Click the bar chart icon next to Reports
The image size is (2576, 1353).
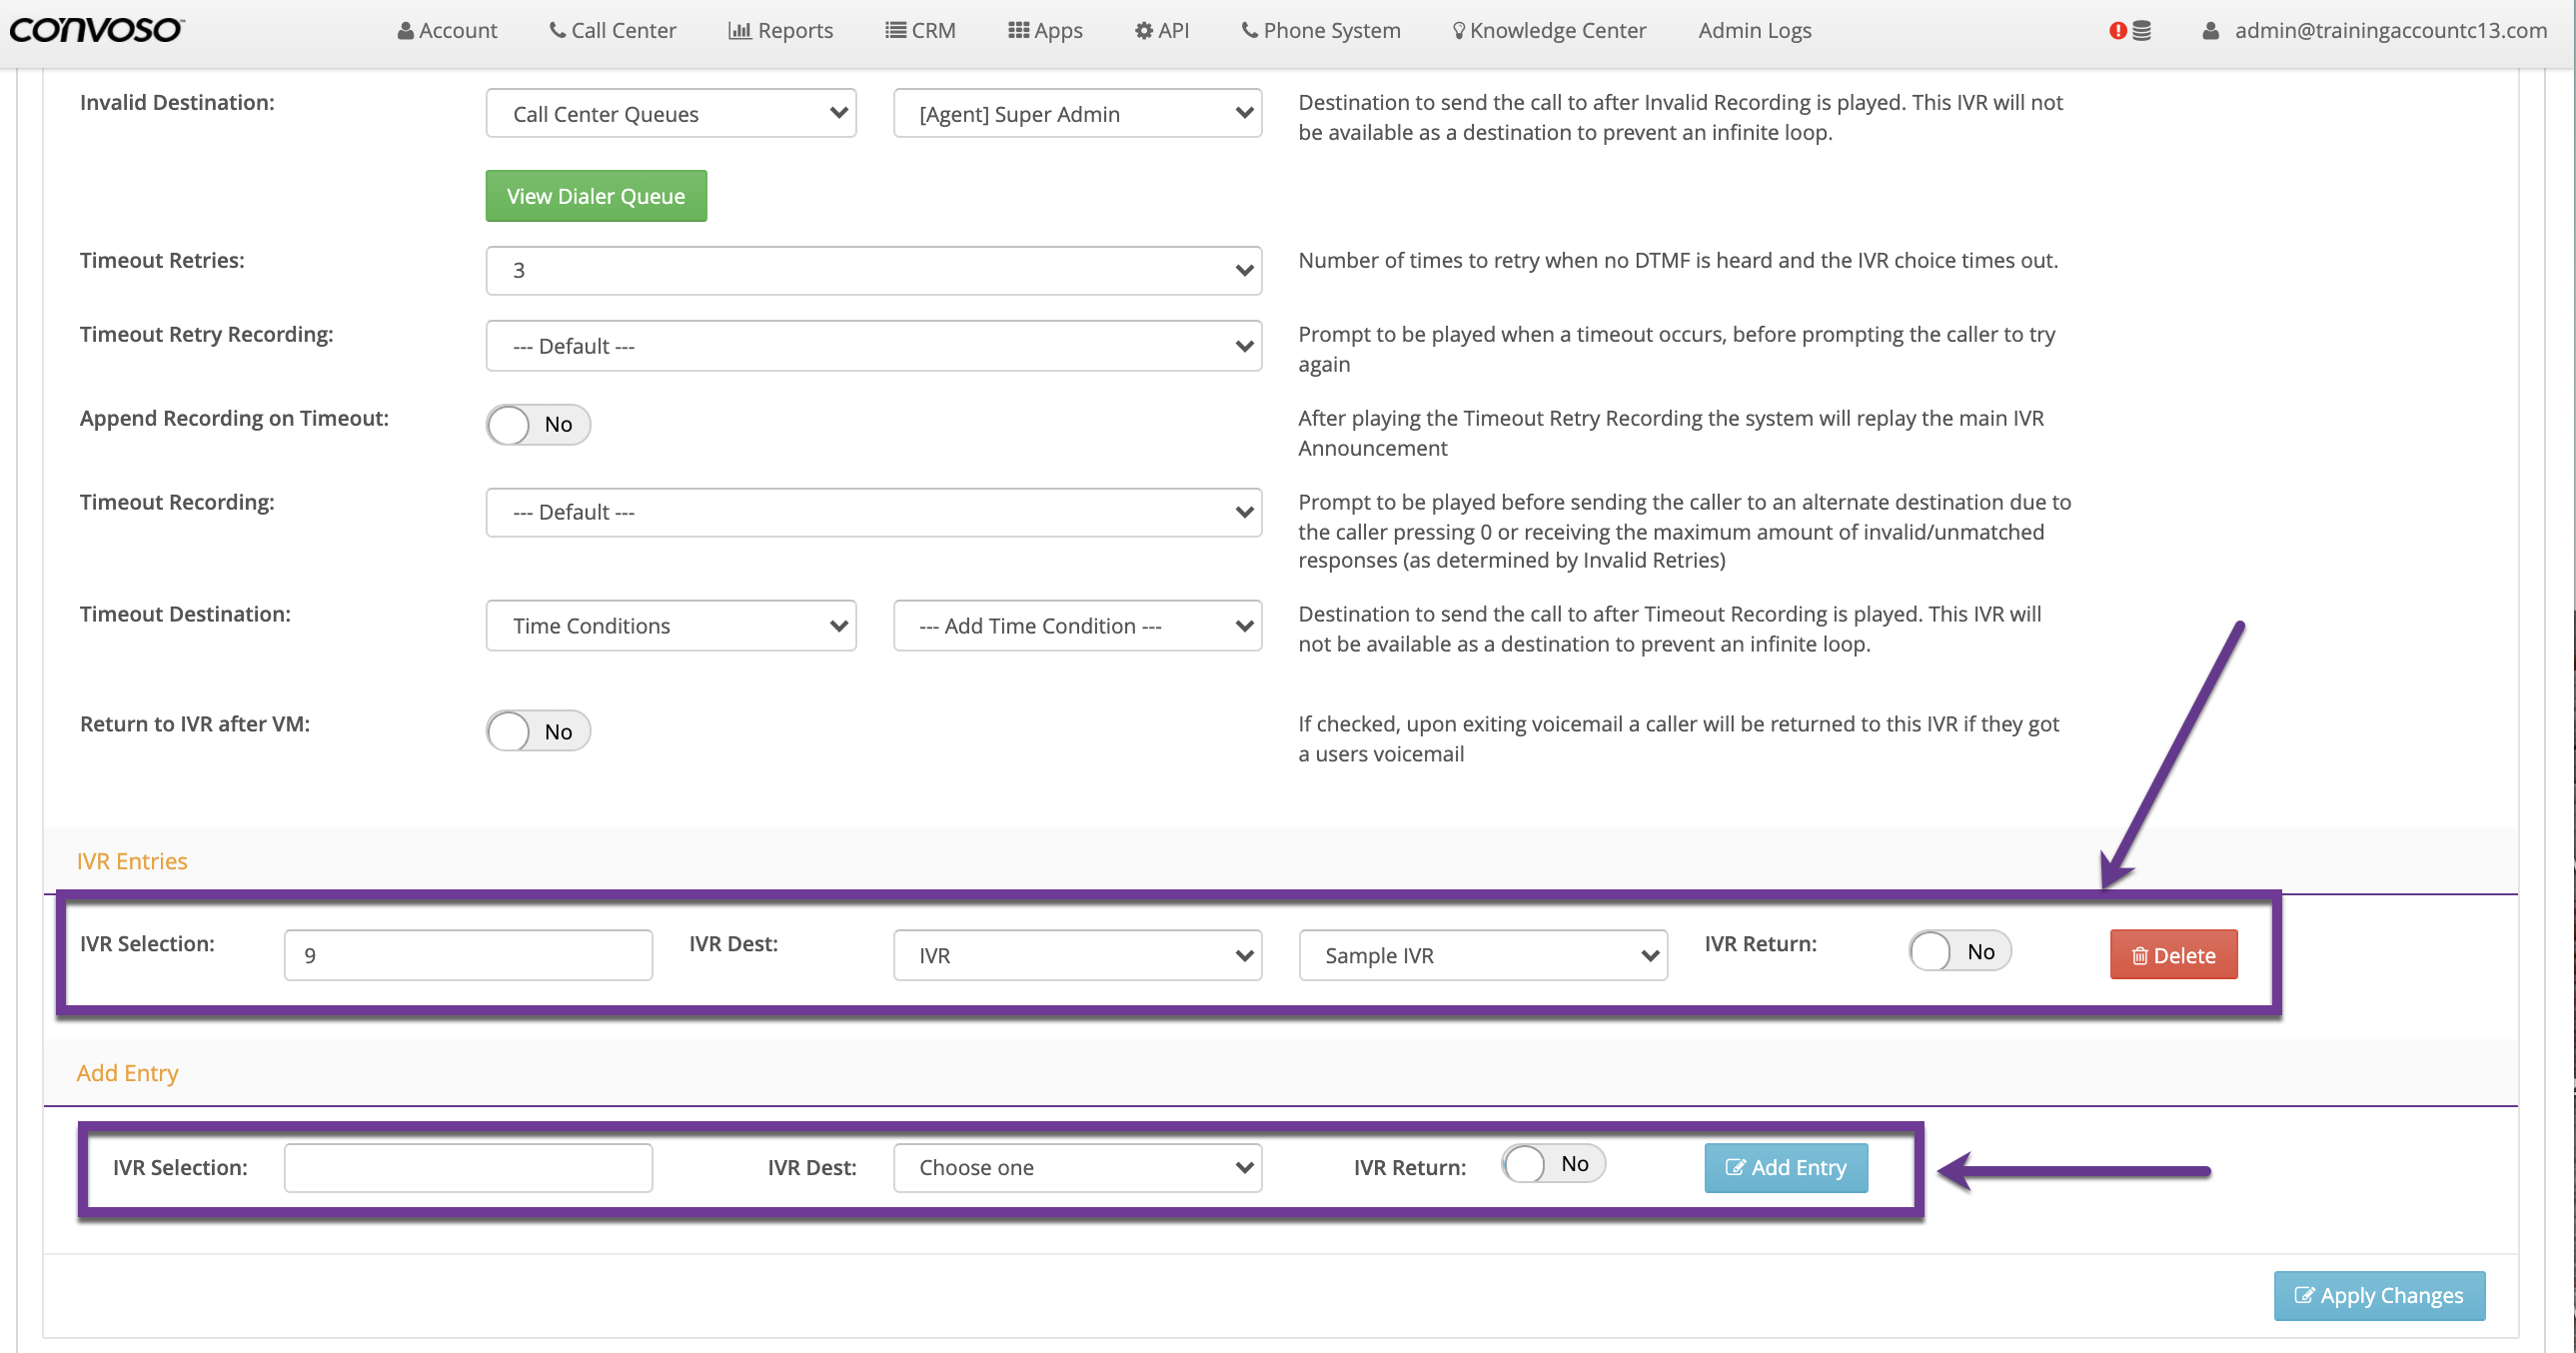point(739,30)
